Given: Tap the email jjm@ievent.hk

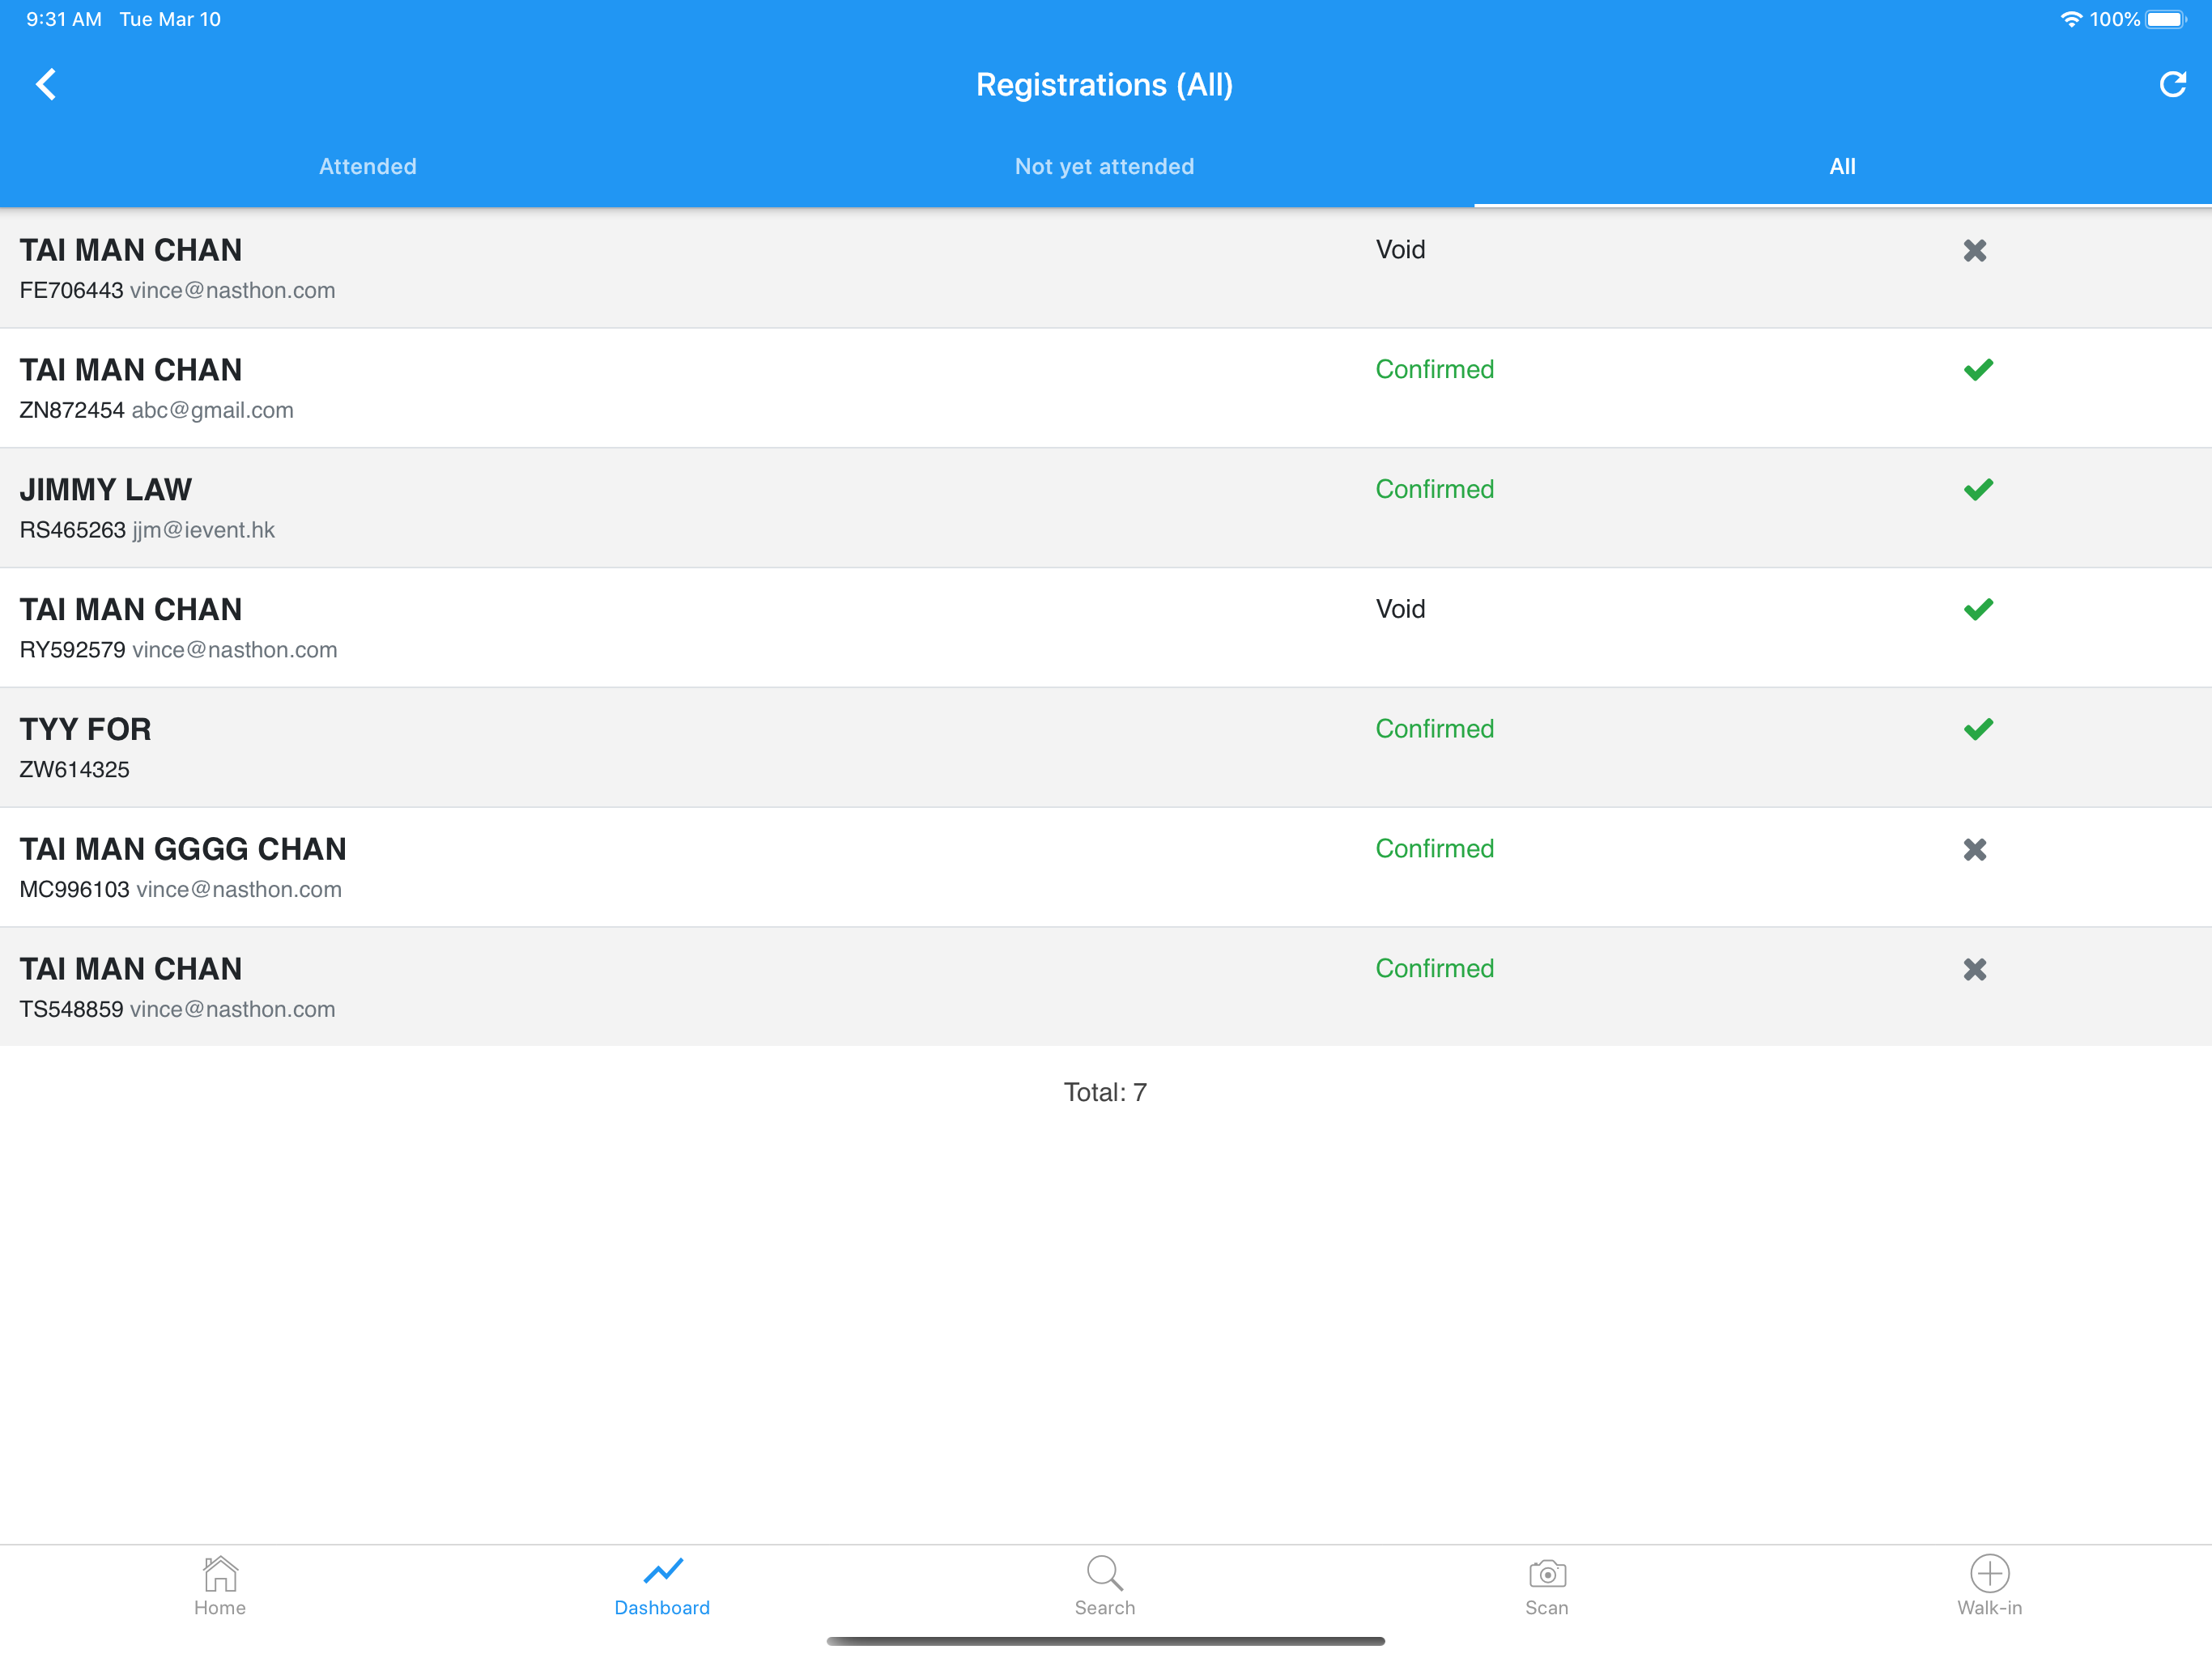Looking at the screenshot, I should tap(204, 530).
